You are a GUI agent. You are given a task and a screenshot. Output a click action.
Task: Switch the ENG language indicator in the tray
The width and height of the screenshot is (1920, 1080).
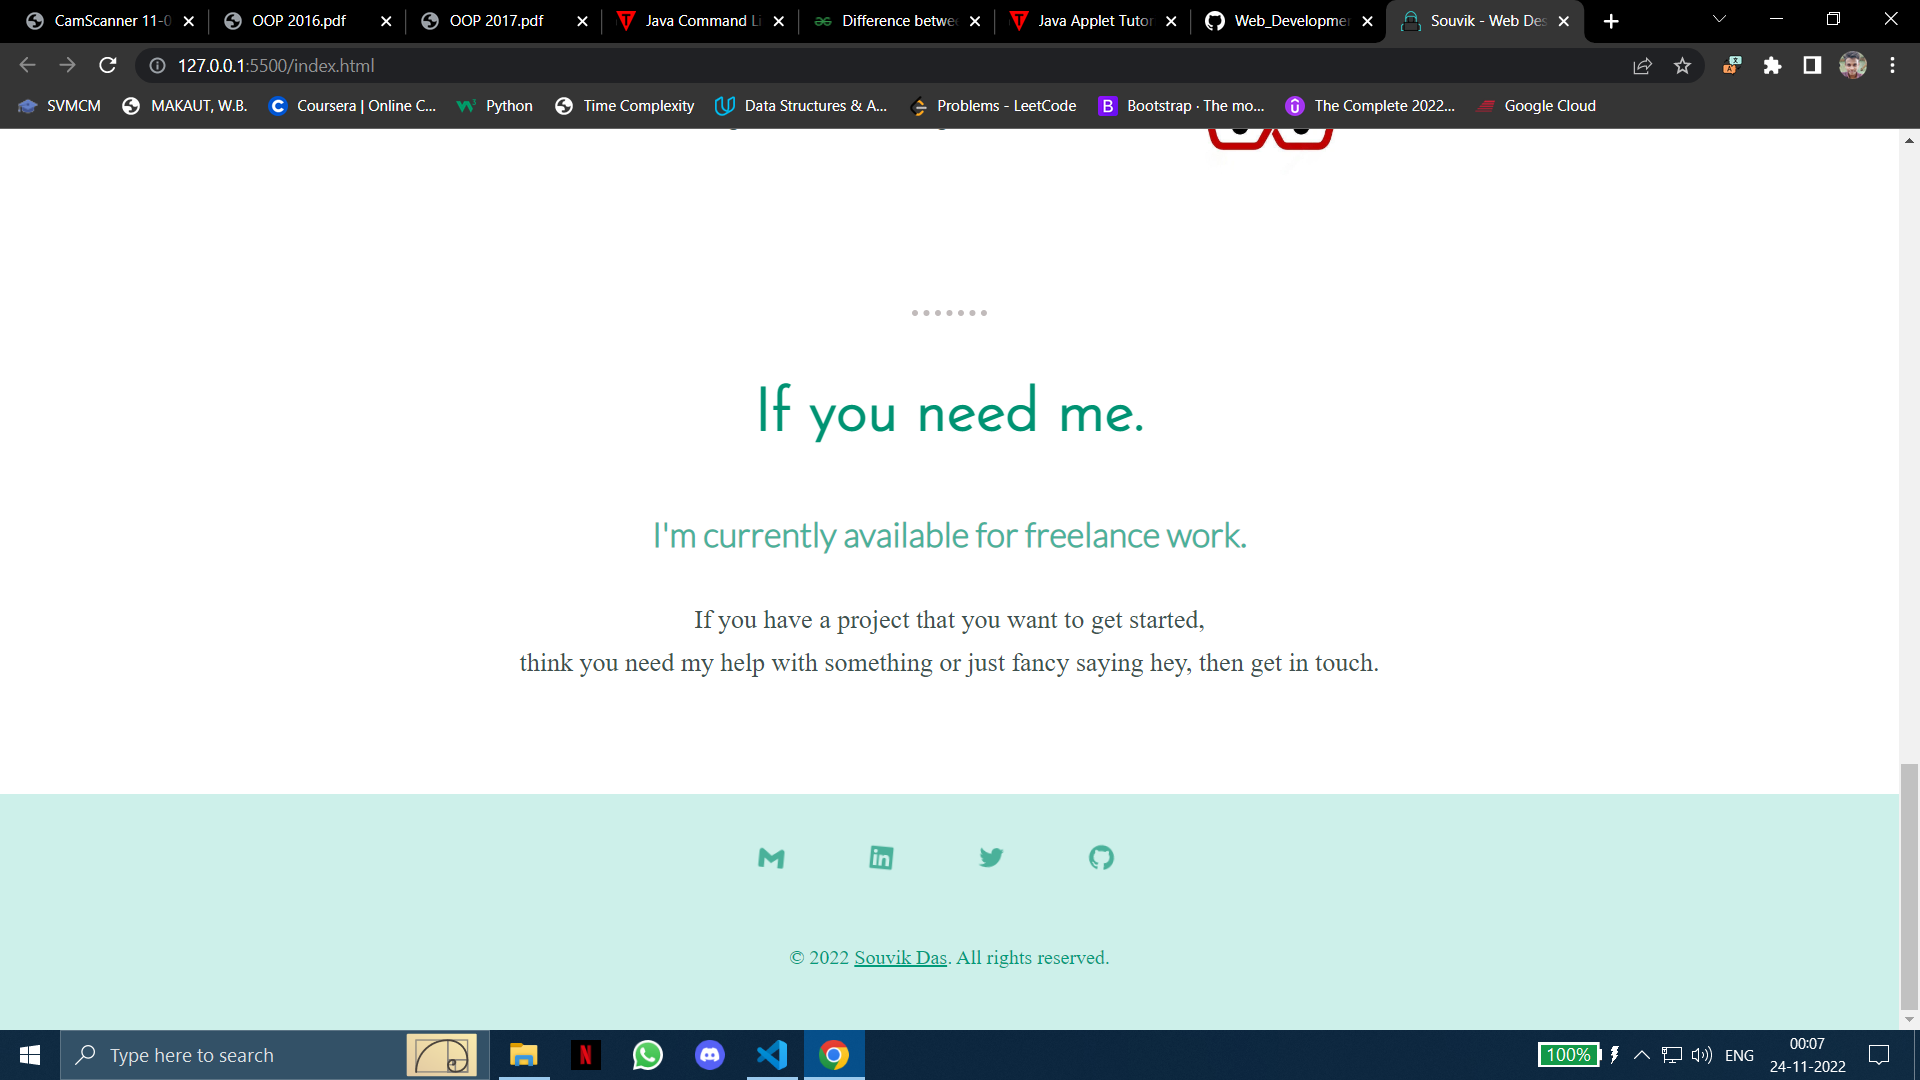pos(1740,1054)
